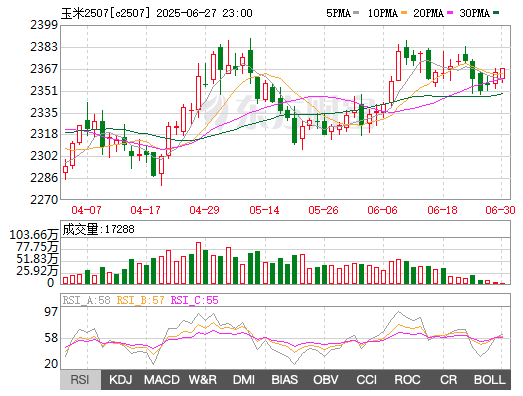Click the 04-29 date axis label
523x396 pixels.
pos(204,210)
